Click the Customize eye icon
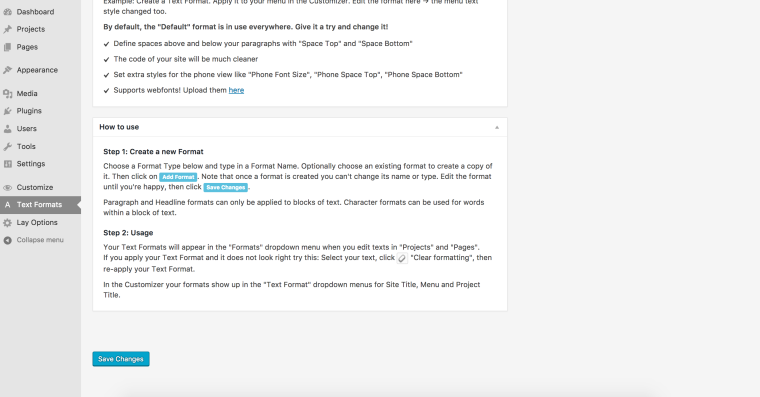The height and width of the screenshot is (397, 760). click(x=7, y=188)
